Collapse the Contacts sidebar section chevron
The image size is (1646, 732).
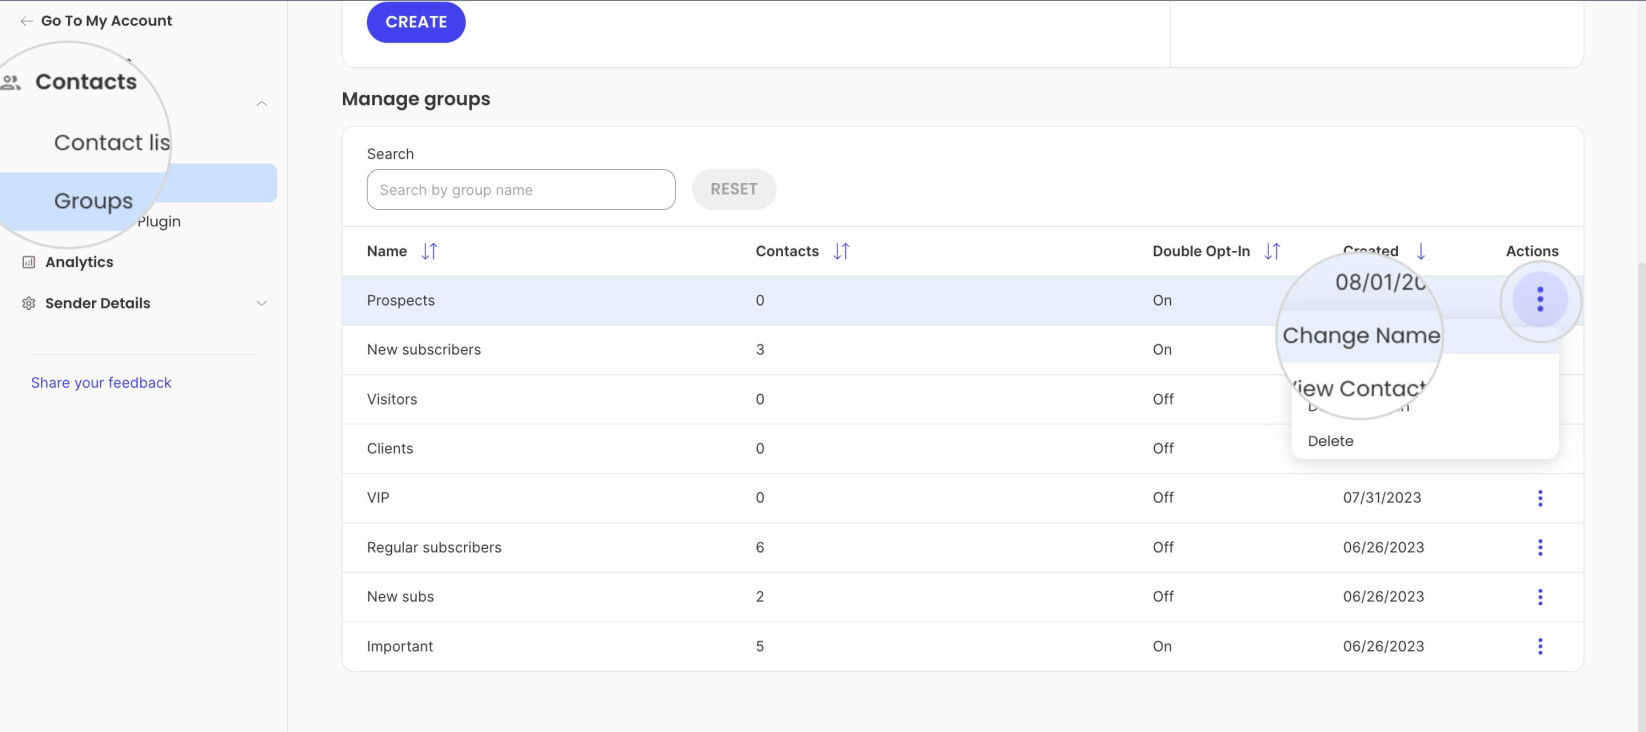point(261,104)
